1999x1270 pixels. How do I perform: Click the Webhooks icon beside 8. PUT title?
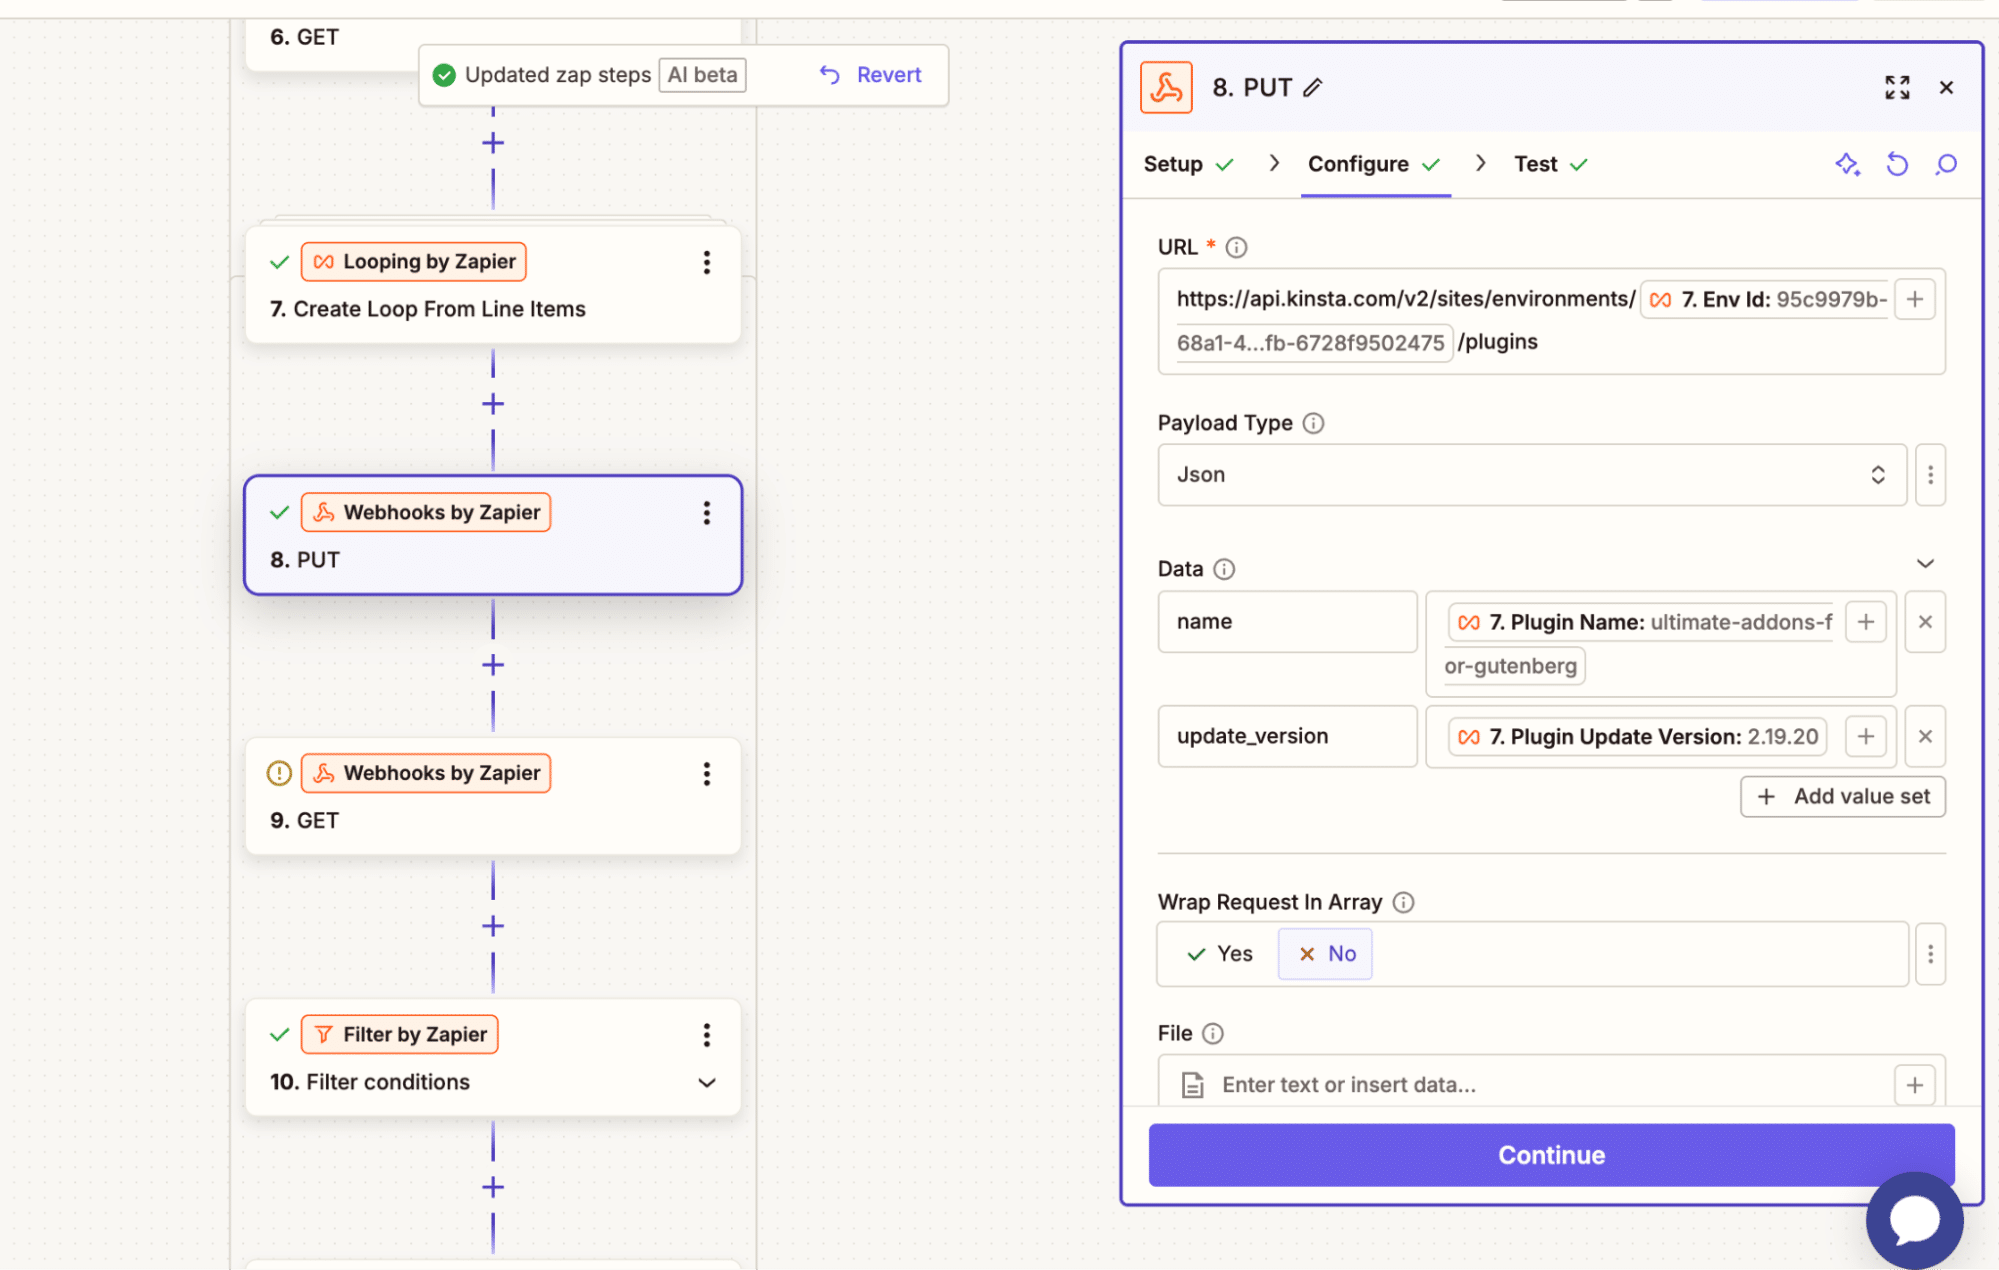point(1166,87)
